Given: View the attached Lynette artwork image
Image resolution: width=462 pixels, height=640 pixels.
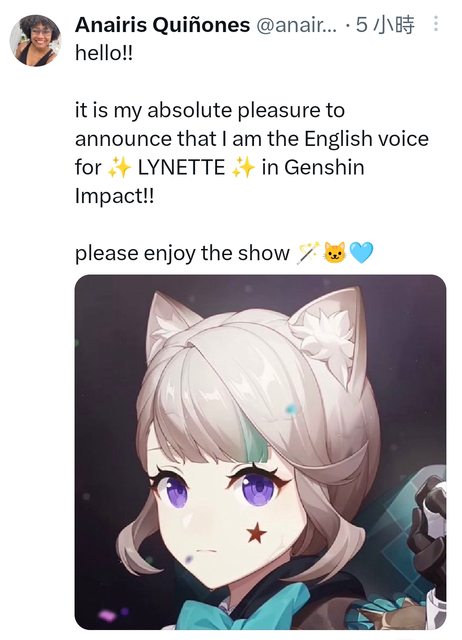Looking at the screenshot, I should [260, 452].
